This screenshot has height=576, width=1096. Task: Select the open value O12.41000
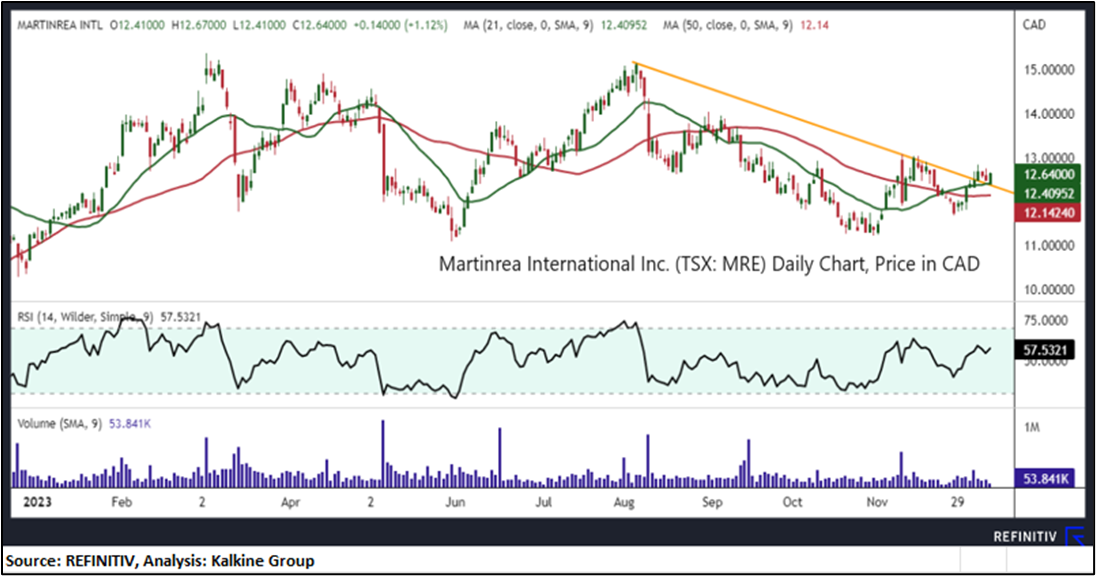click(x=137, y=25)
